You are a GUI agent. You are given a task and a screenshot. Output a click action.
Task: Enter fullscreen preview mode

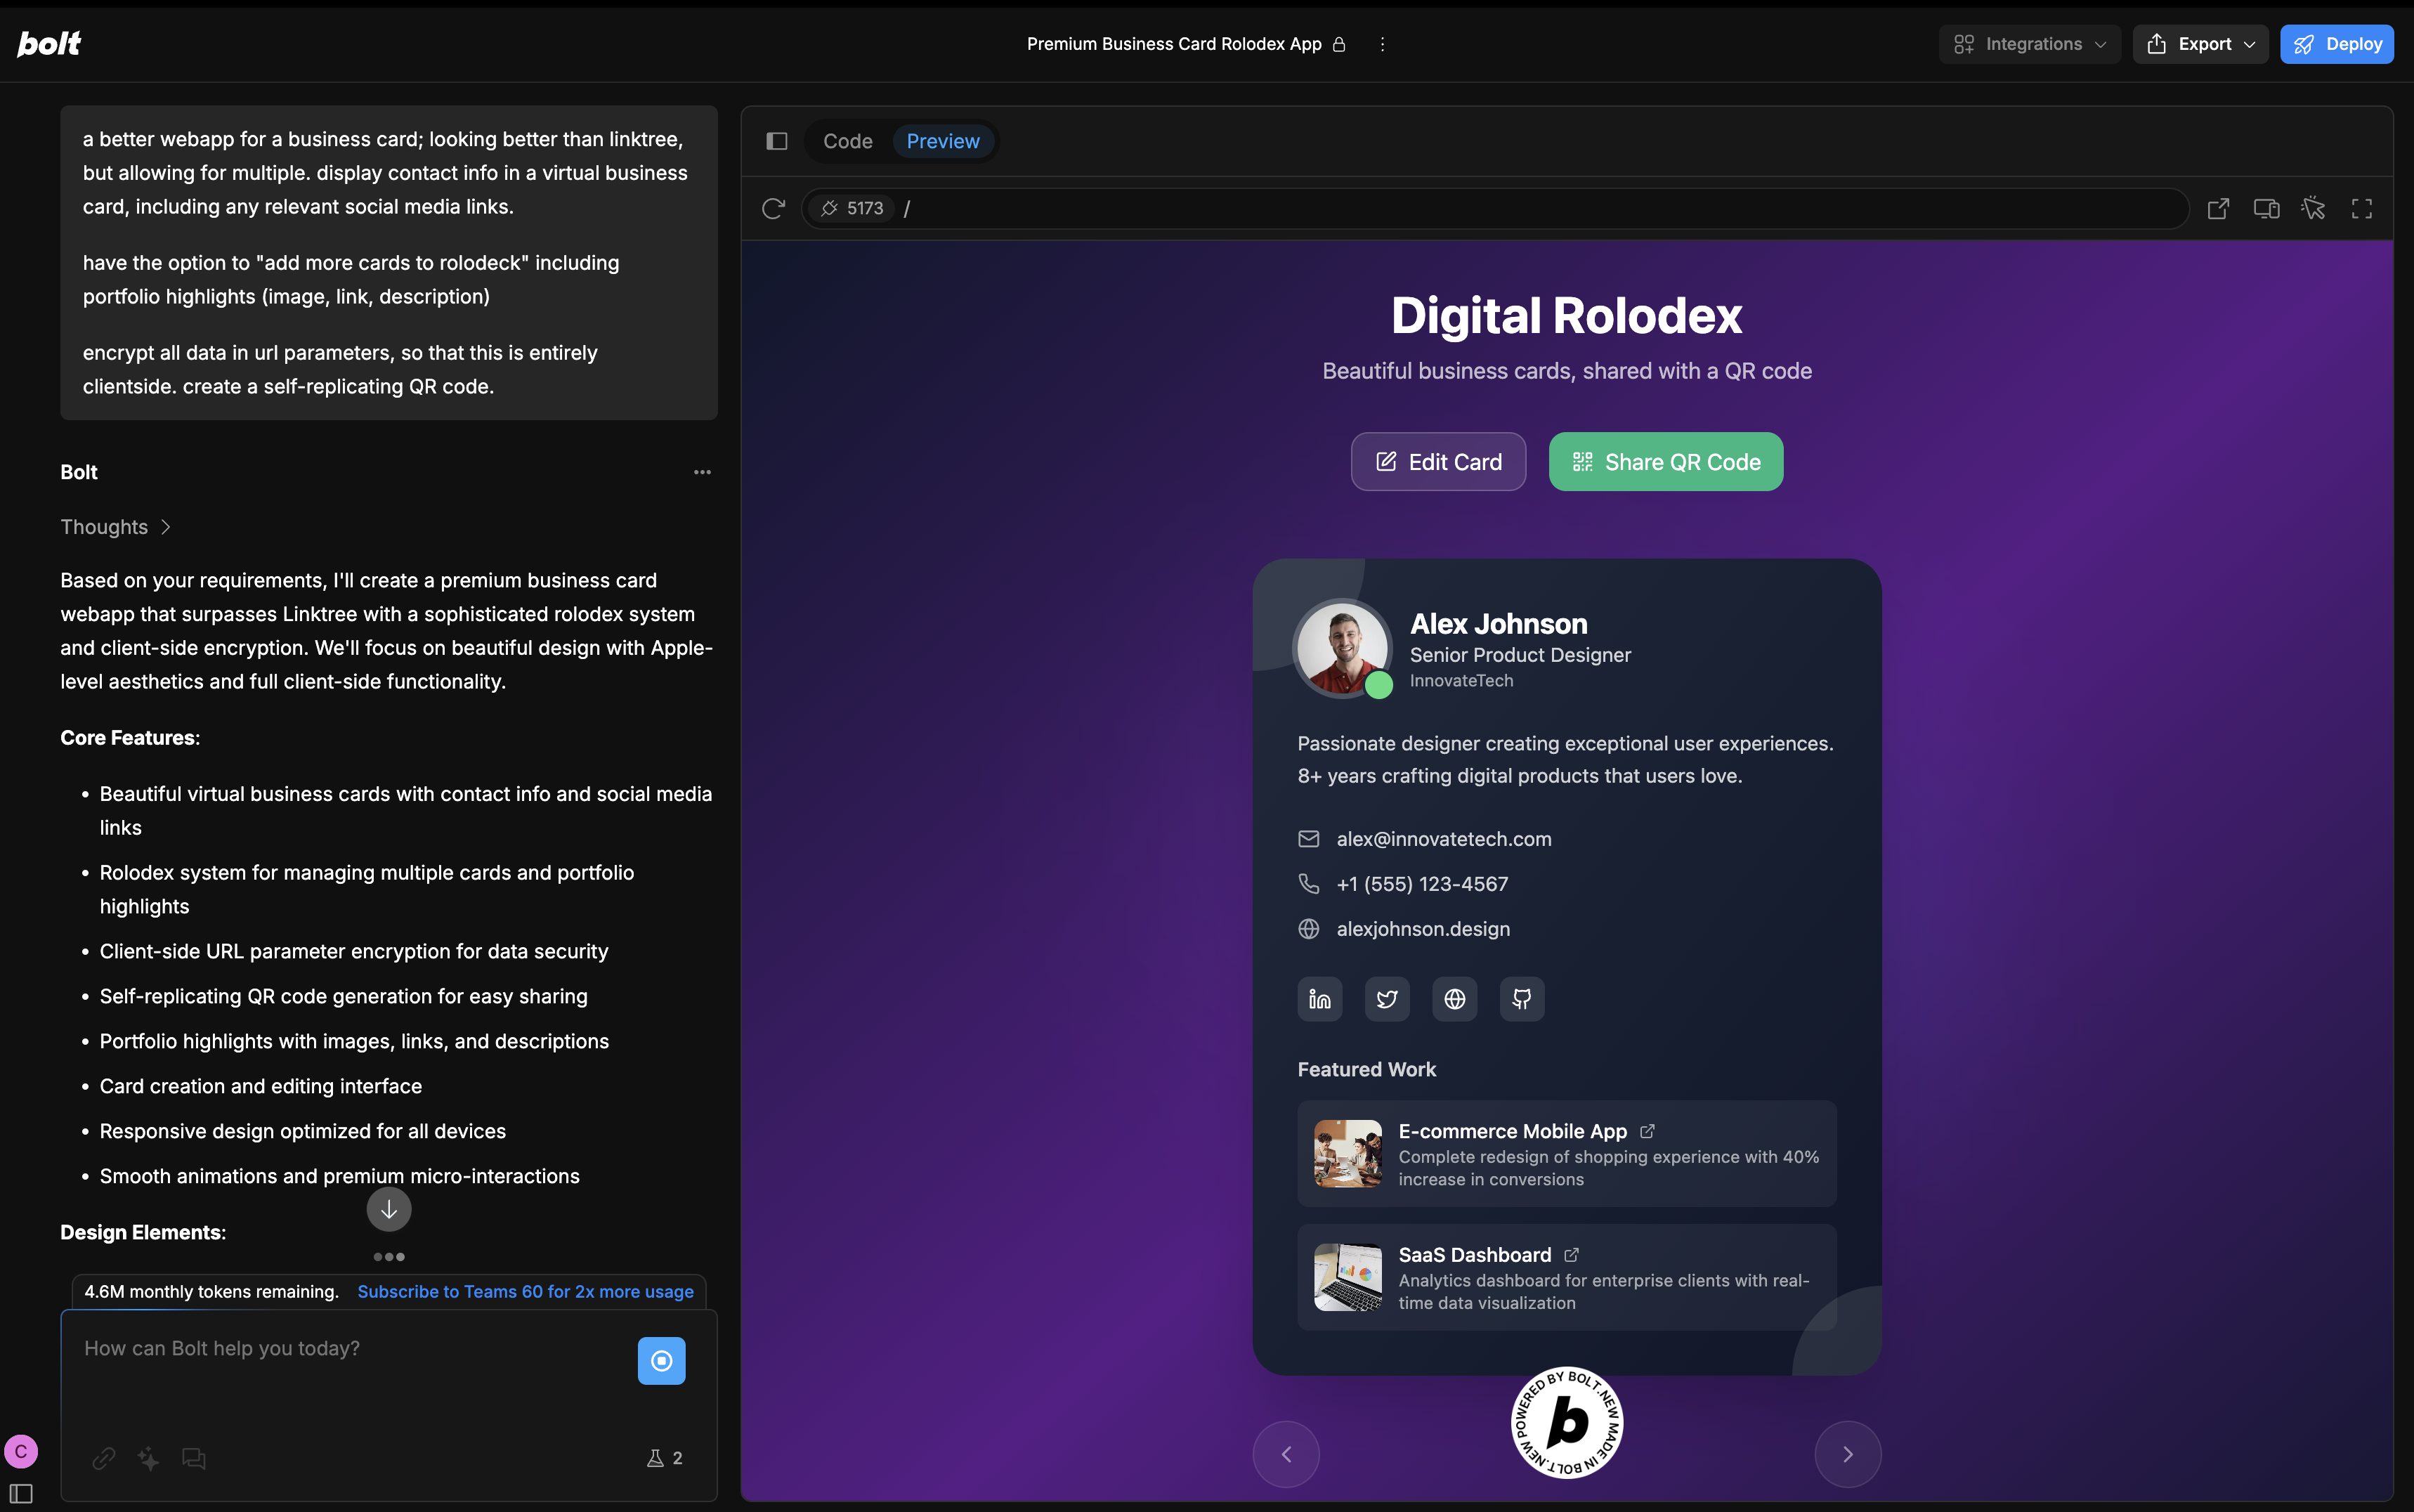pyautogui.click(x=2361, y=208)
